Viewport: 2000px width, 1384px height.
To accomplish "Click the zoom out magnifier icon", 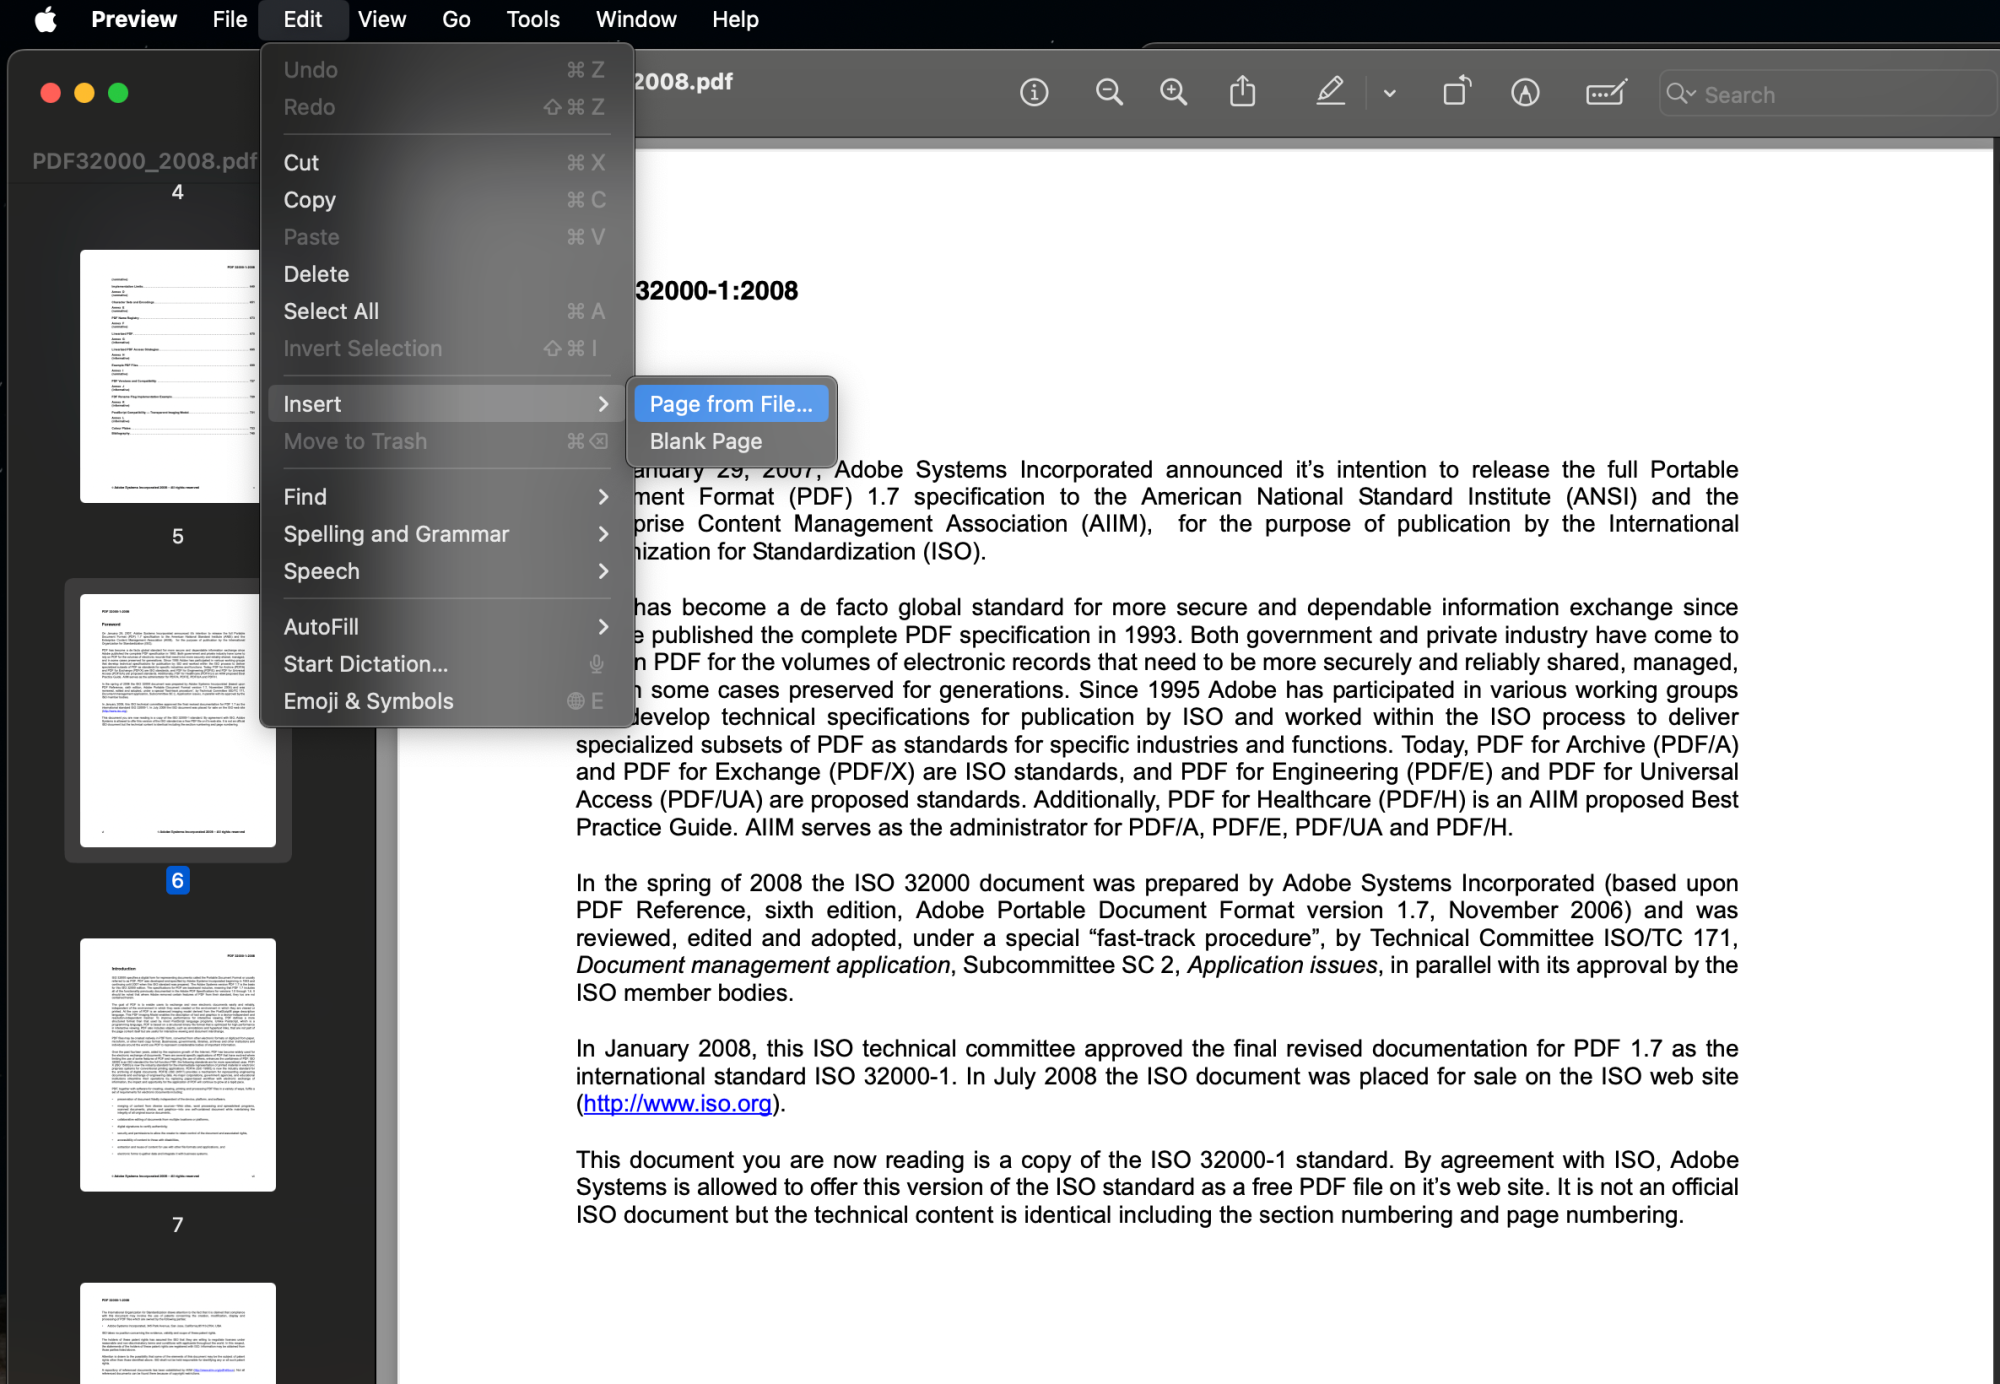I will coord(1109,93).
